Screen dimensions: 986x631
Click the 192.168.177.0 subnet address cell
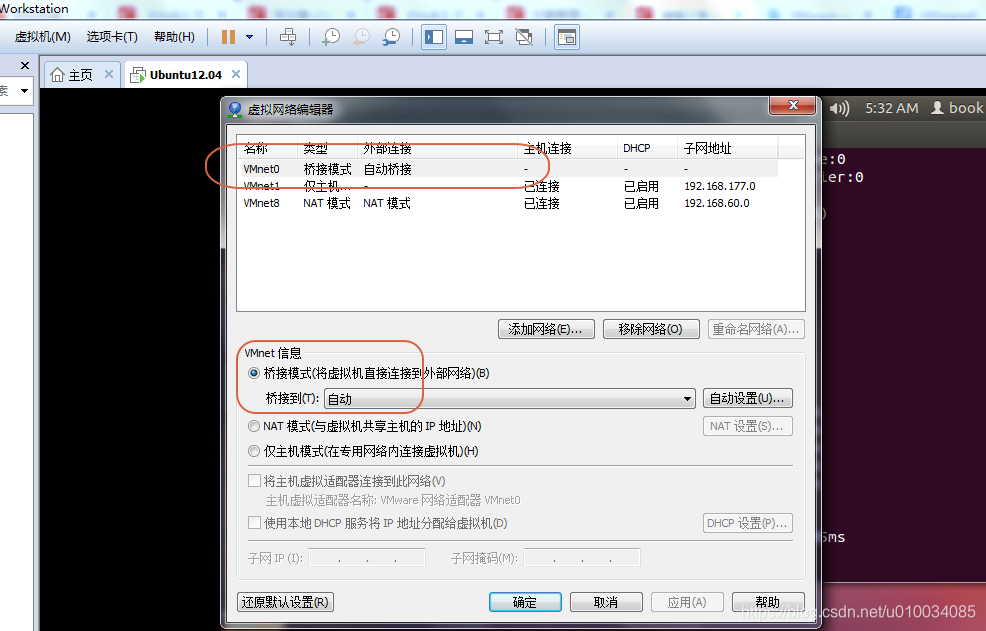[x=719, y=186]
